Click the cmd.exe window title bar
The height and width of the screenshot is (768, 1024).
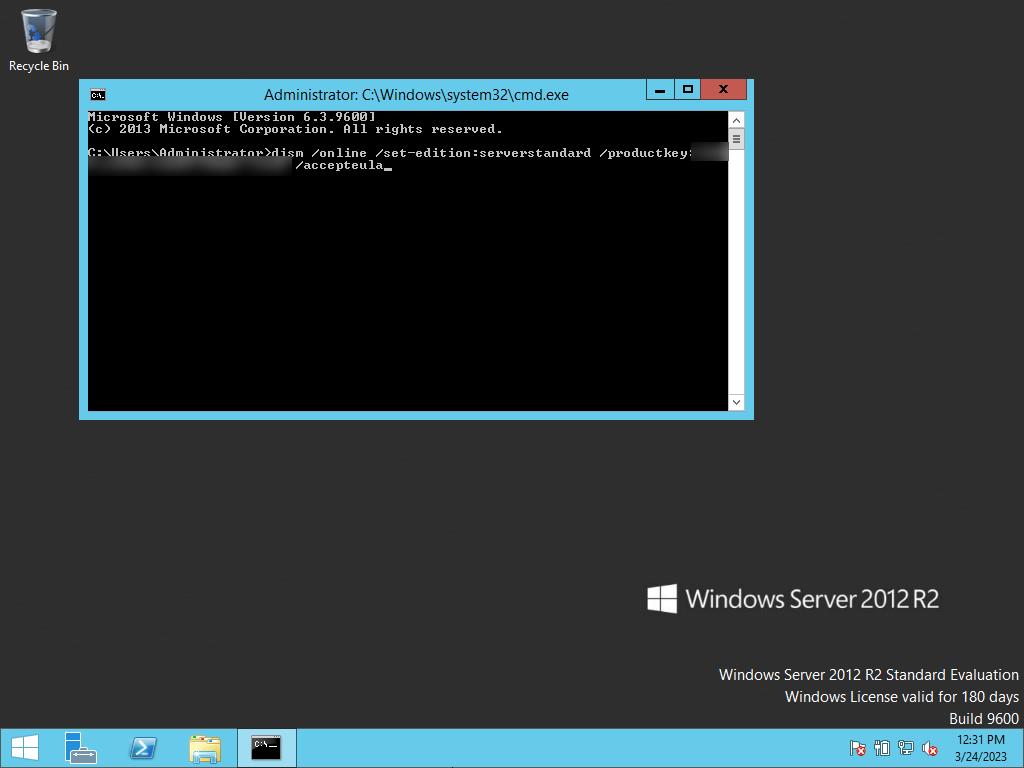(x=416, y=95)
